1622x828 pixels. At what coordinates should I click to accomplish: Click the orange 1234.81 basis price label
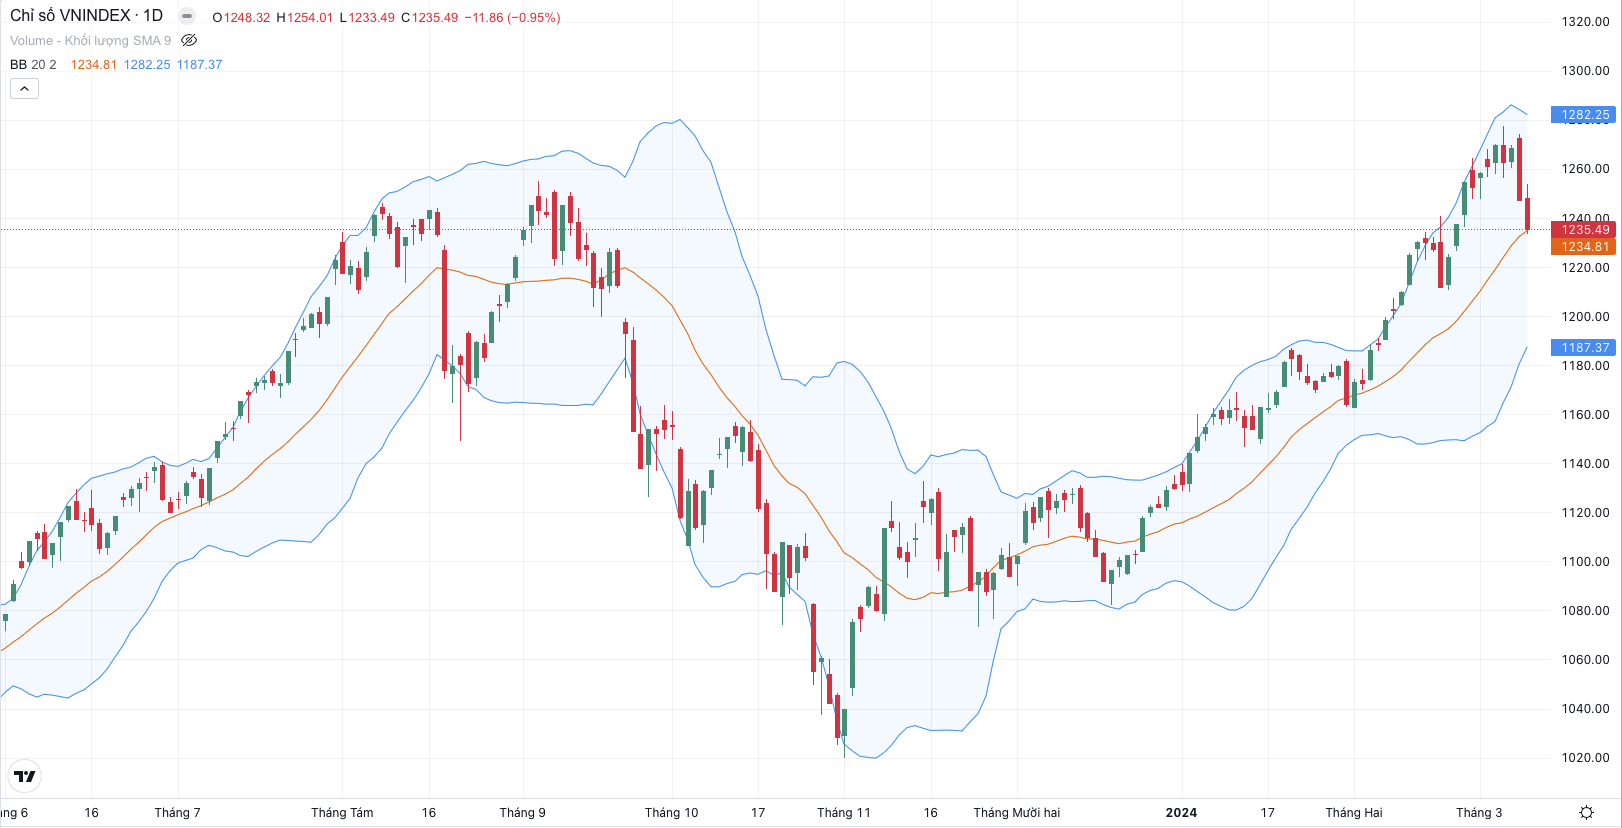(1583, 247)
